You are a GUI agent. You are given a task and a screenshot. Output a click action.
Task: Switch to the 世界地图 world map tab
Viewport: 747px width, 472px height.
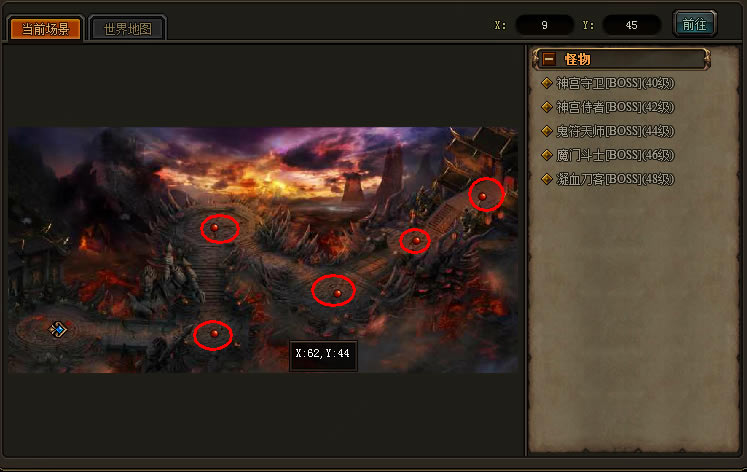click(128, 29)
